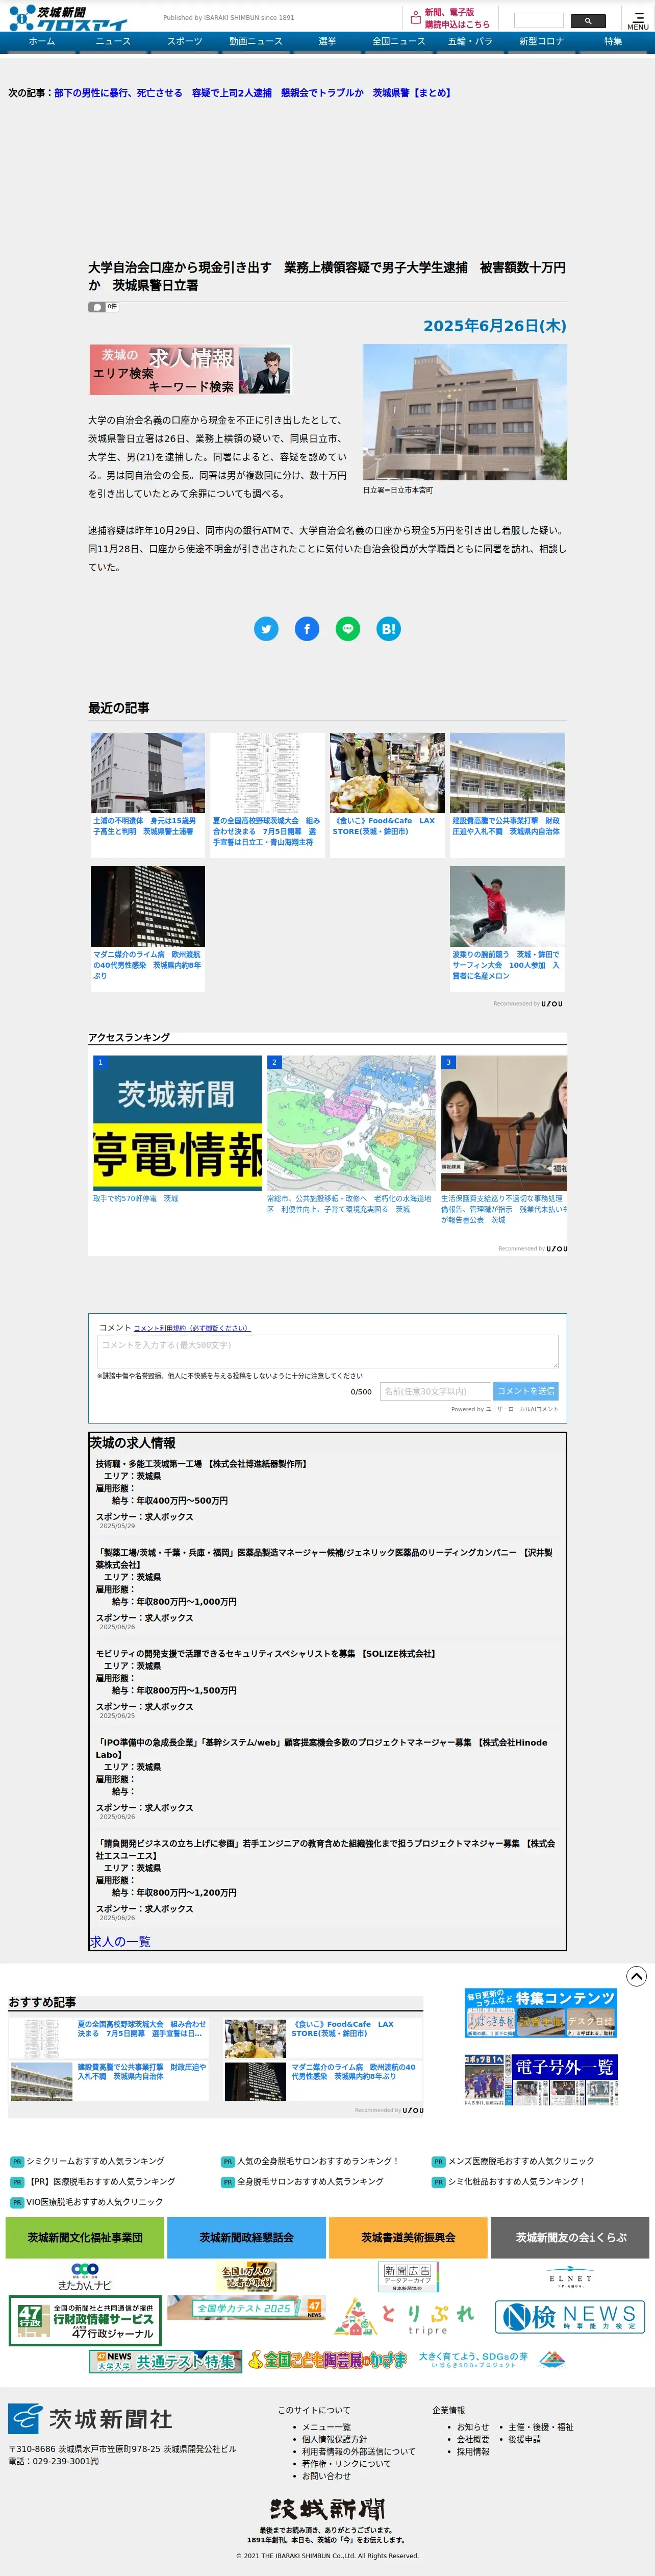Screen dimensions: 655x2576
Task: Go to 動画ニュース tab
Action: click(x=256, y=42)
